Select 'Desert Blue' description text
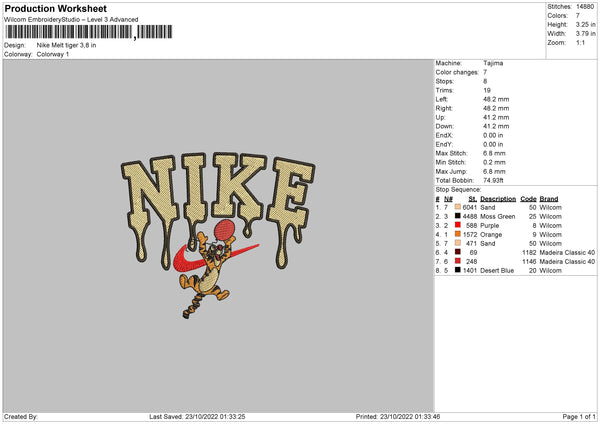This screenshot has width=600, height=424. pos(497,271)
